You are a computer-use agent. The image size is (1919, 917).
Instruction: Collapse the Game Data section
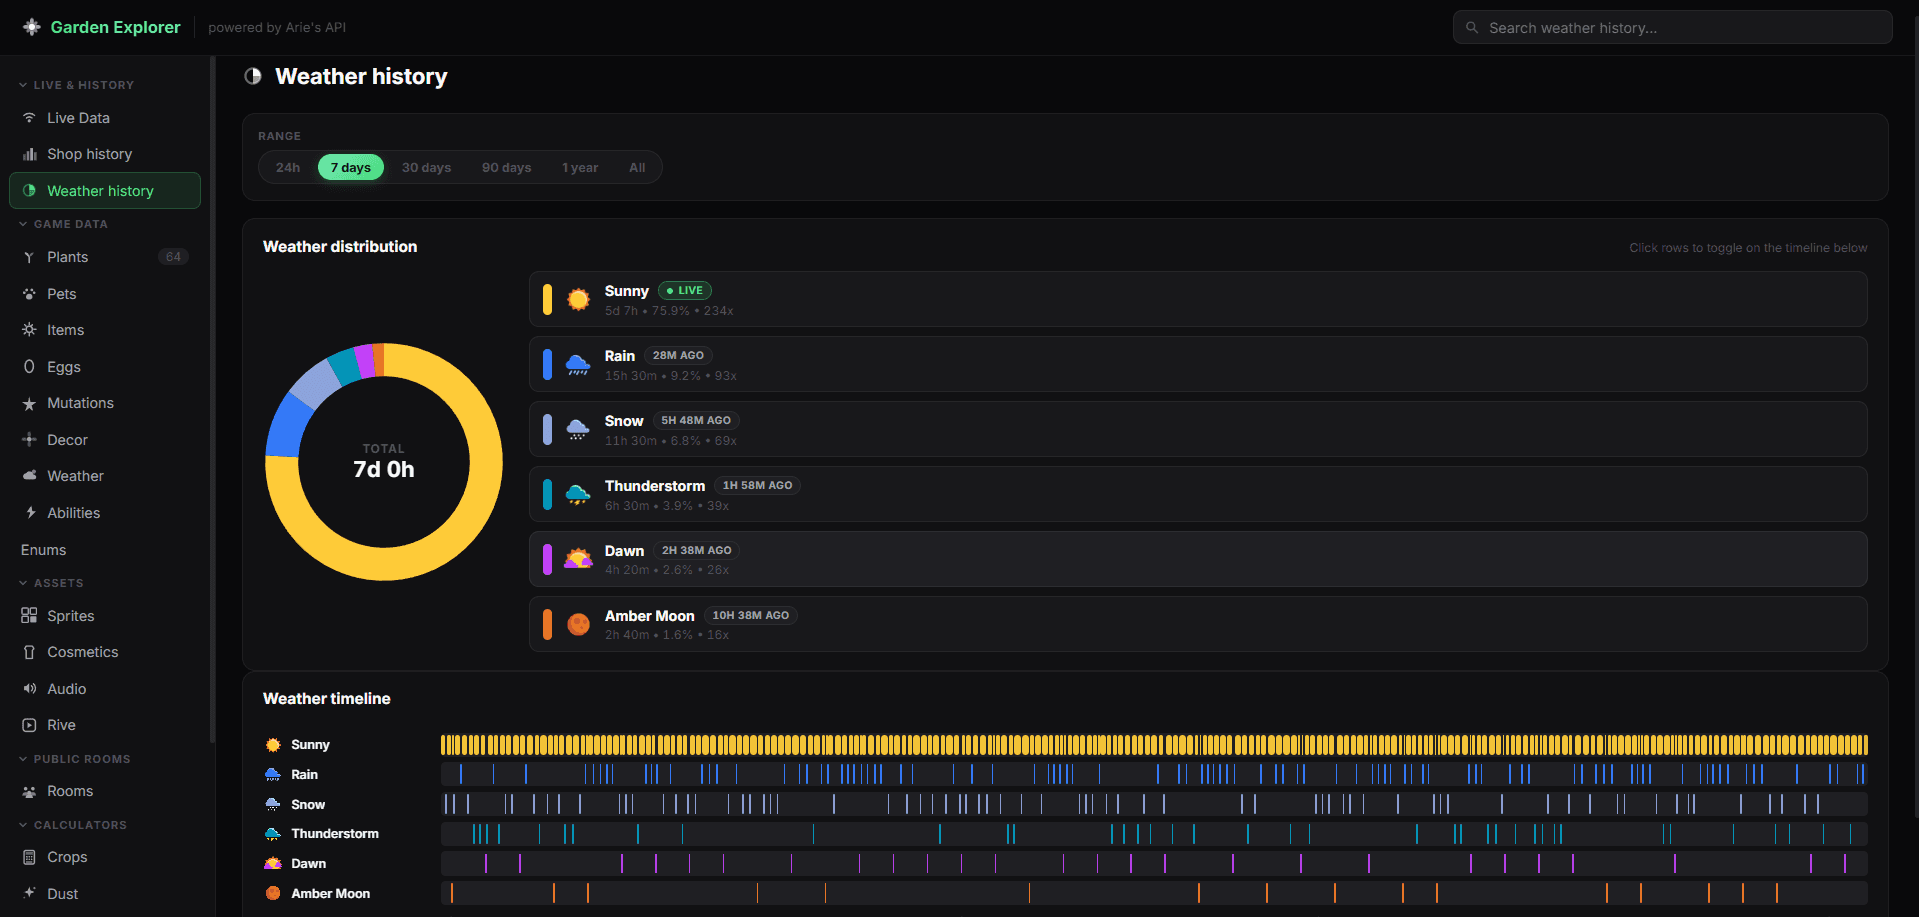[63, 224]
